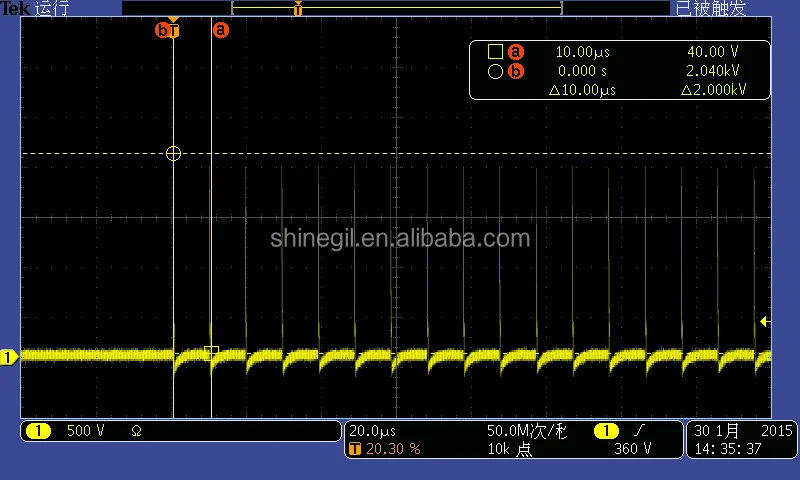Click the date and time display
This screenshot has width=800, height=480.
coord(742,440)
